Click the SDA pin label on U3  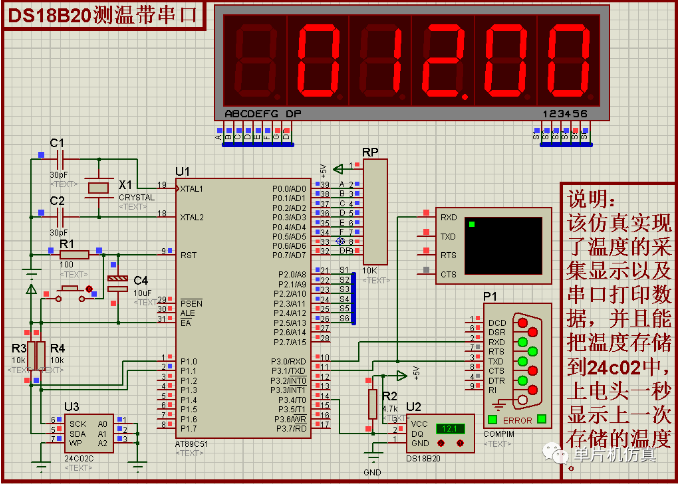pyautogui.click(x=78, y=434)
